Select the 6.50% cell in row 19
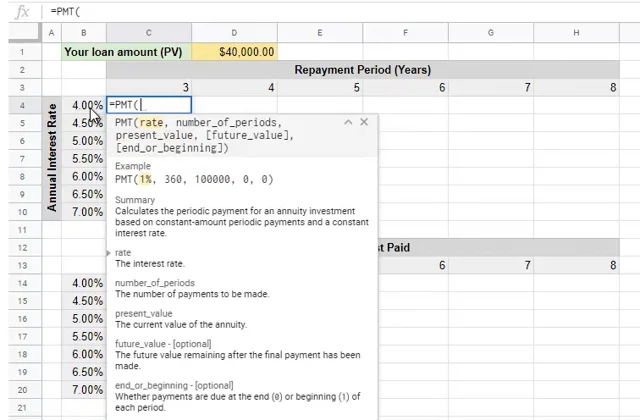 pyautogui.click(x=84, y=372)
